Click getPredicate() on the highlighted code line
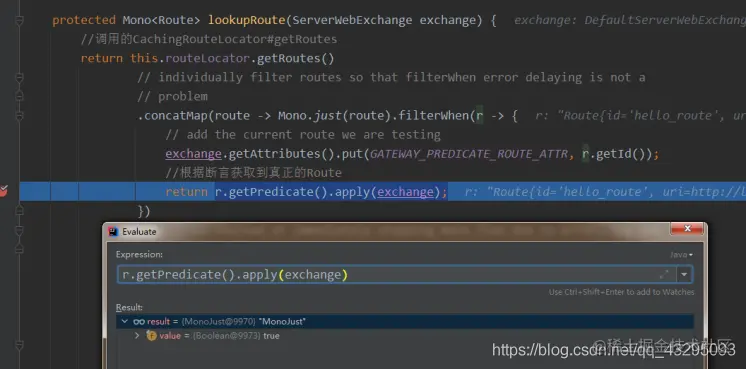This screenshot has width=746, height=369. pyautogui.click(x=278, y=192)
